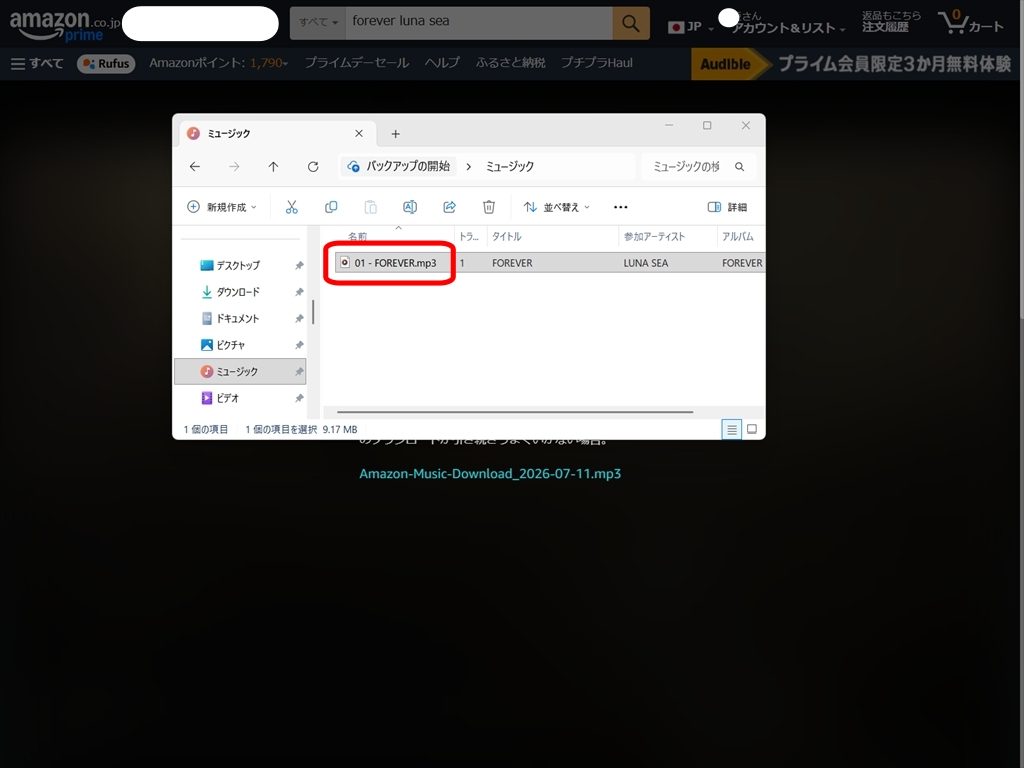Click the Rufus button
Image resolution: width=1024 pixels, height=768 pixels.
106,63
